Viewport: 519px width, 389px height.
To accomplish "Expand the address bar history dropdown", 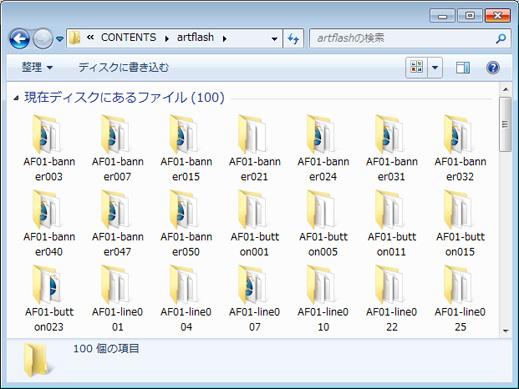I will tap(274, 39).
